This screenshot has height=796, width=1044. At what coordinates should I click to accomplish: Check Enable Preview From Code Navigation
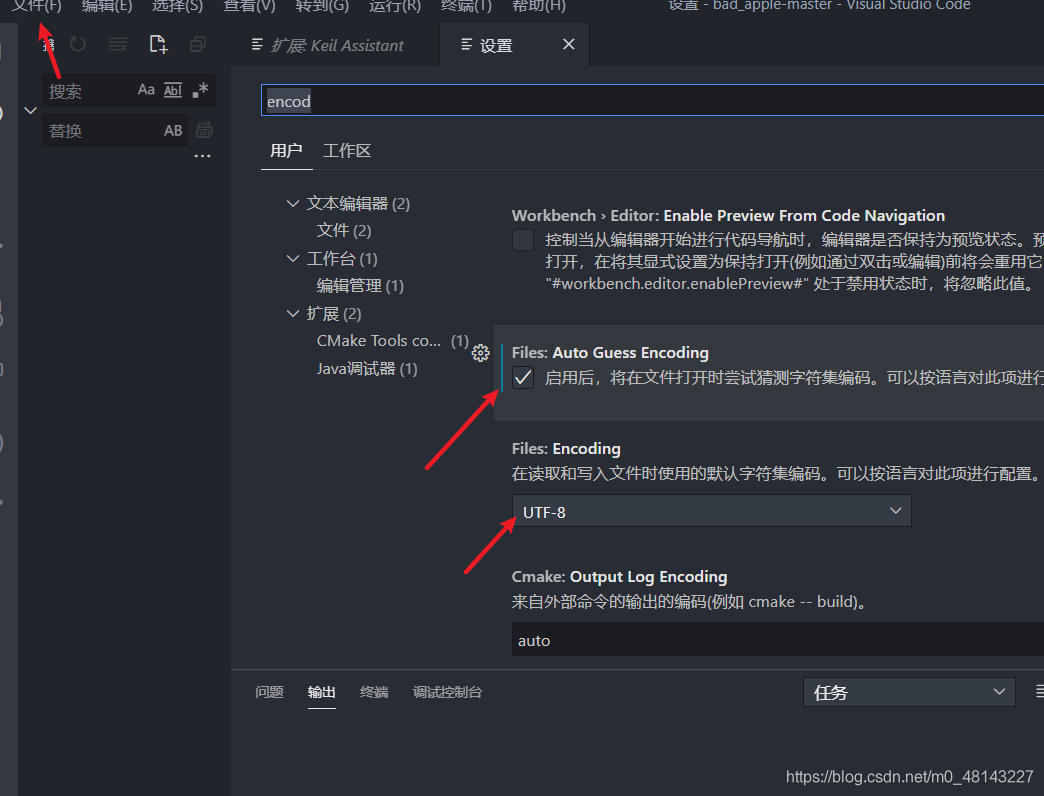point(522,239)
